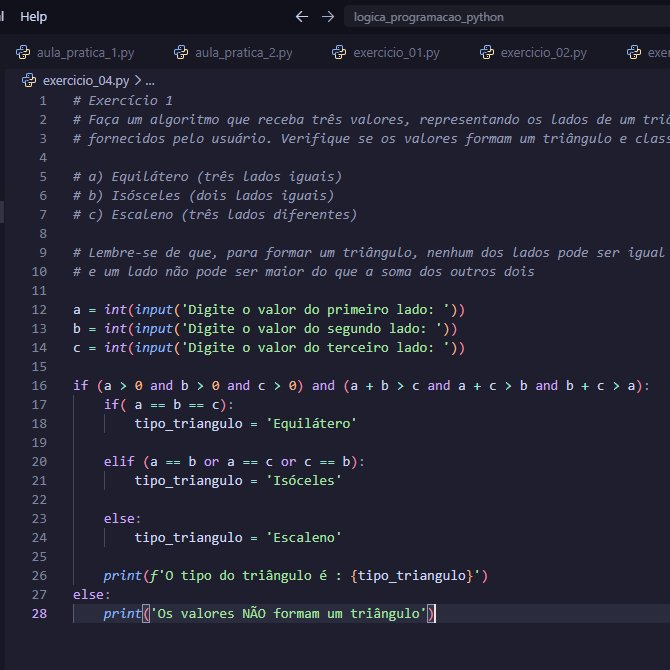The height and width of the screenshot is (670, 670).
Task: Click string 'Digite o valor do primeiro lado: '
Action: [x=315, y=309]
